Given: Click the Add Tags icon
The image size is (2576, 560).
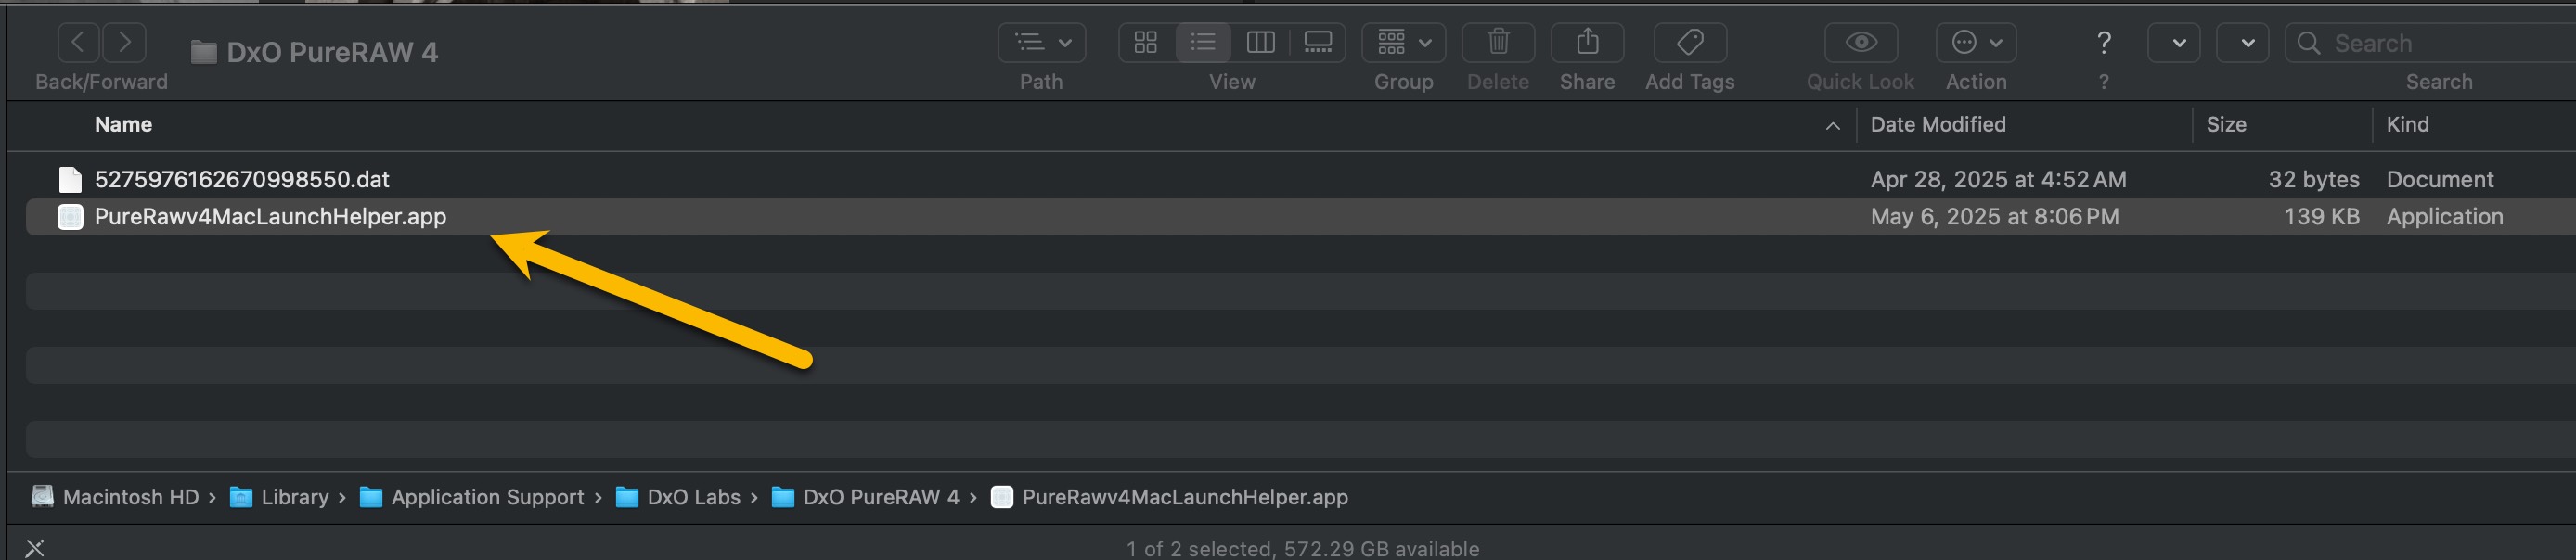Looking at the screenshot, I should point(1690,42).
